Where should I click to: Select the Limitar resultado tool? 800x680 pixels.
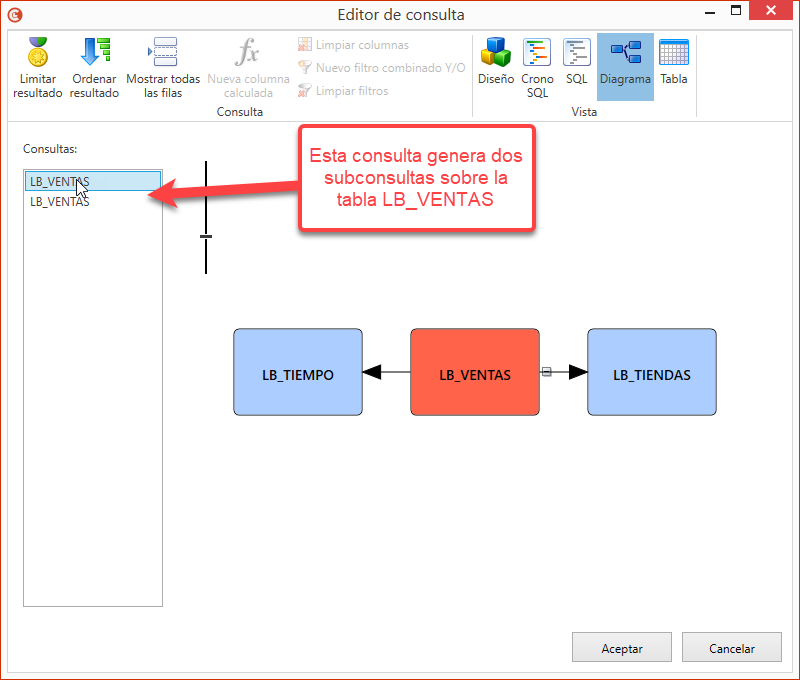[x=37, y=67]
